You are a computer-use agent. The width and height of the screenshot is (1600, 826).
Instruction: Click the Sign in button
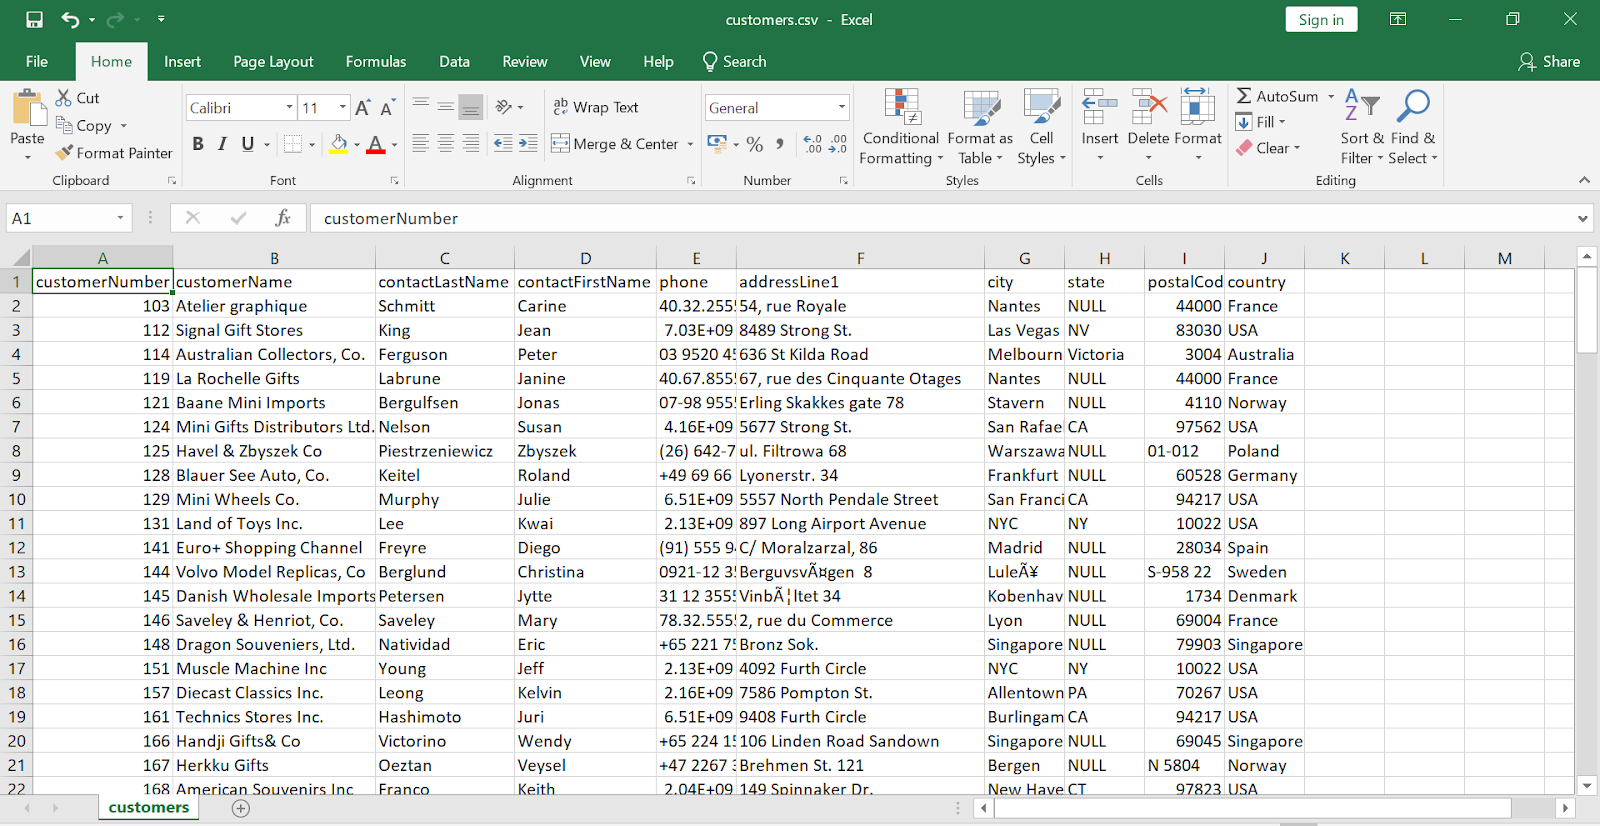1320,20
